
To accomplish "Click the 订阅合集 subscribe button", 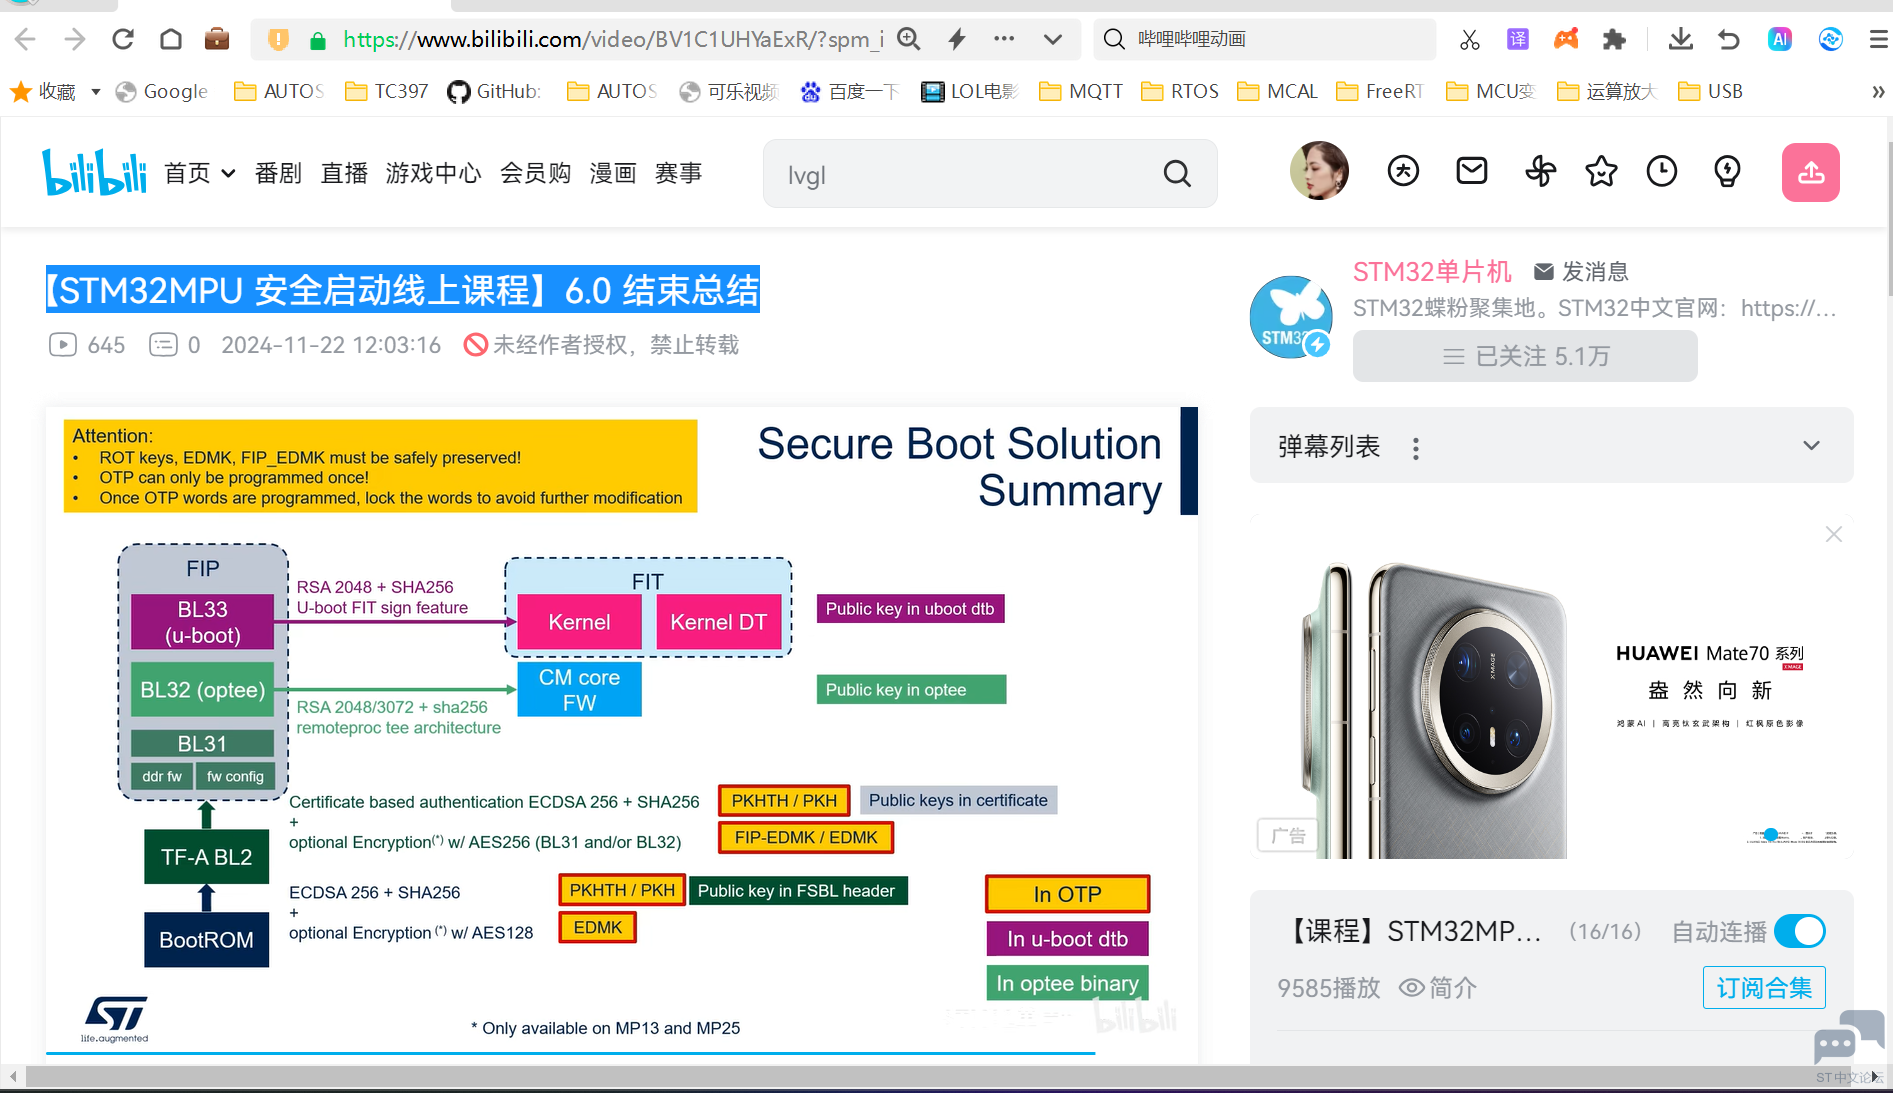I will click(1764, 988).
